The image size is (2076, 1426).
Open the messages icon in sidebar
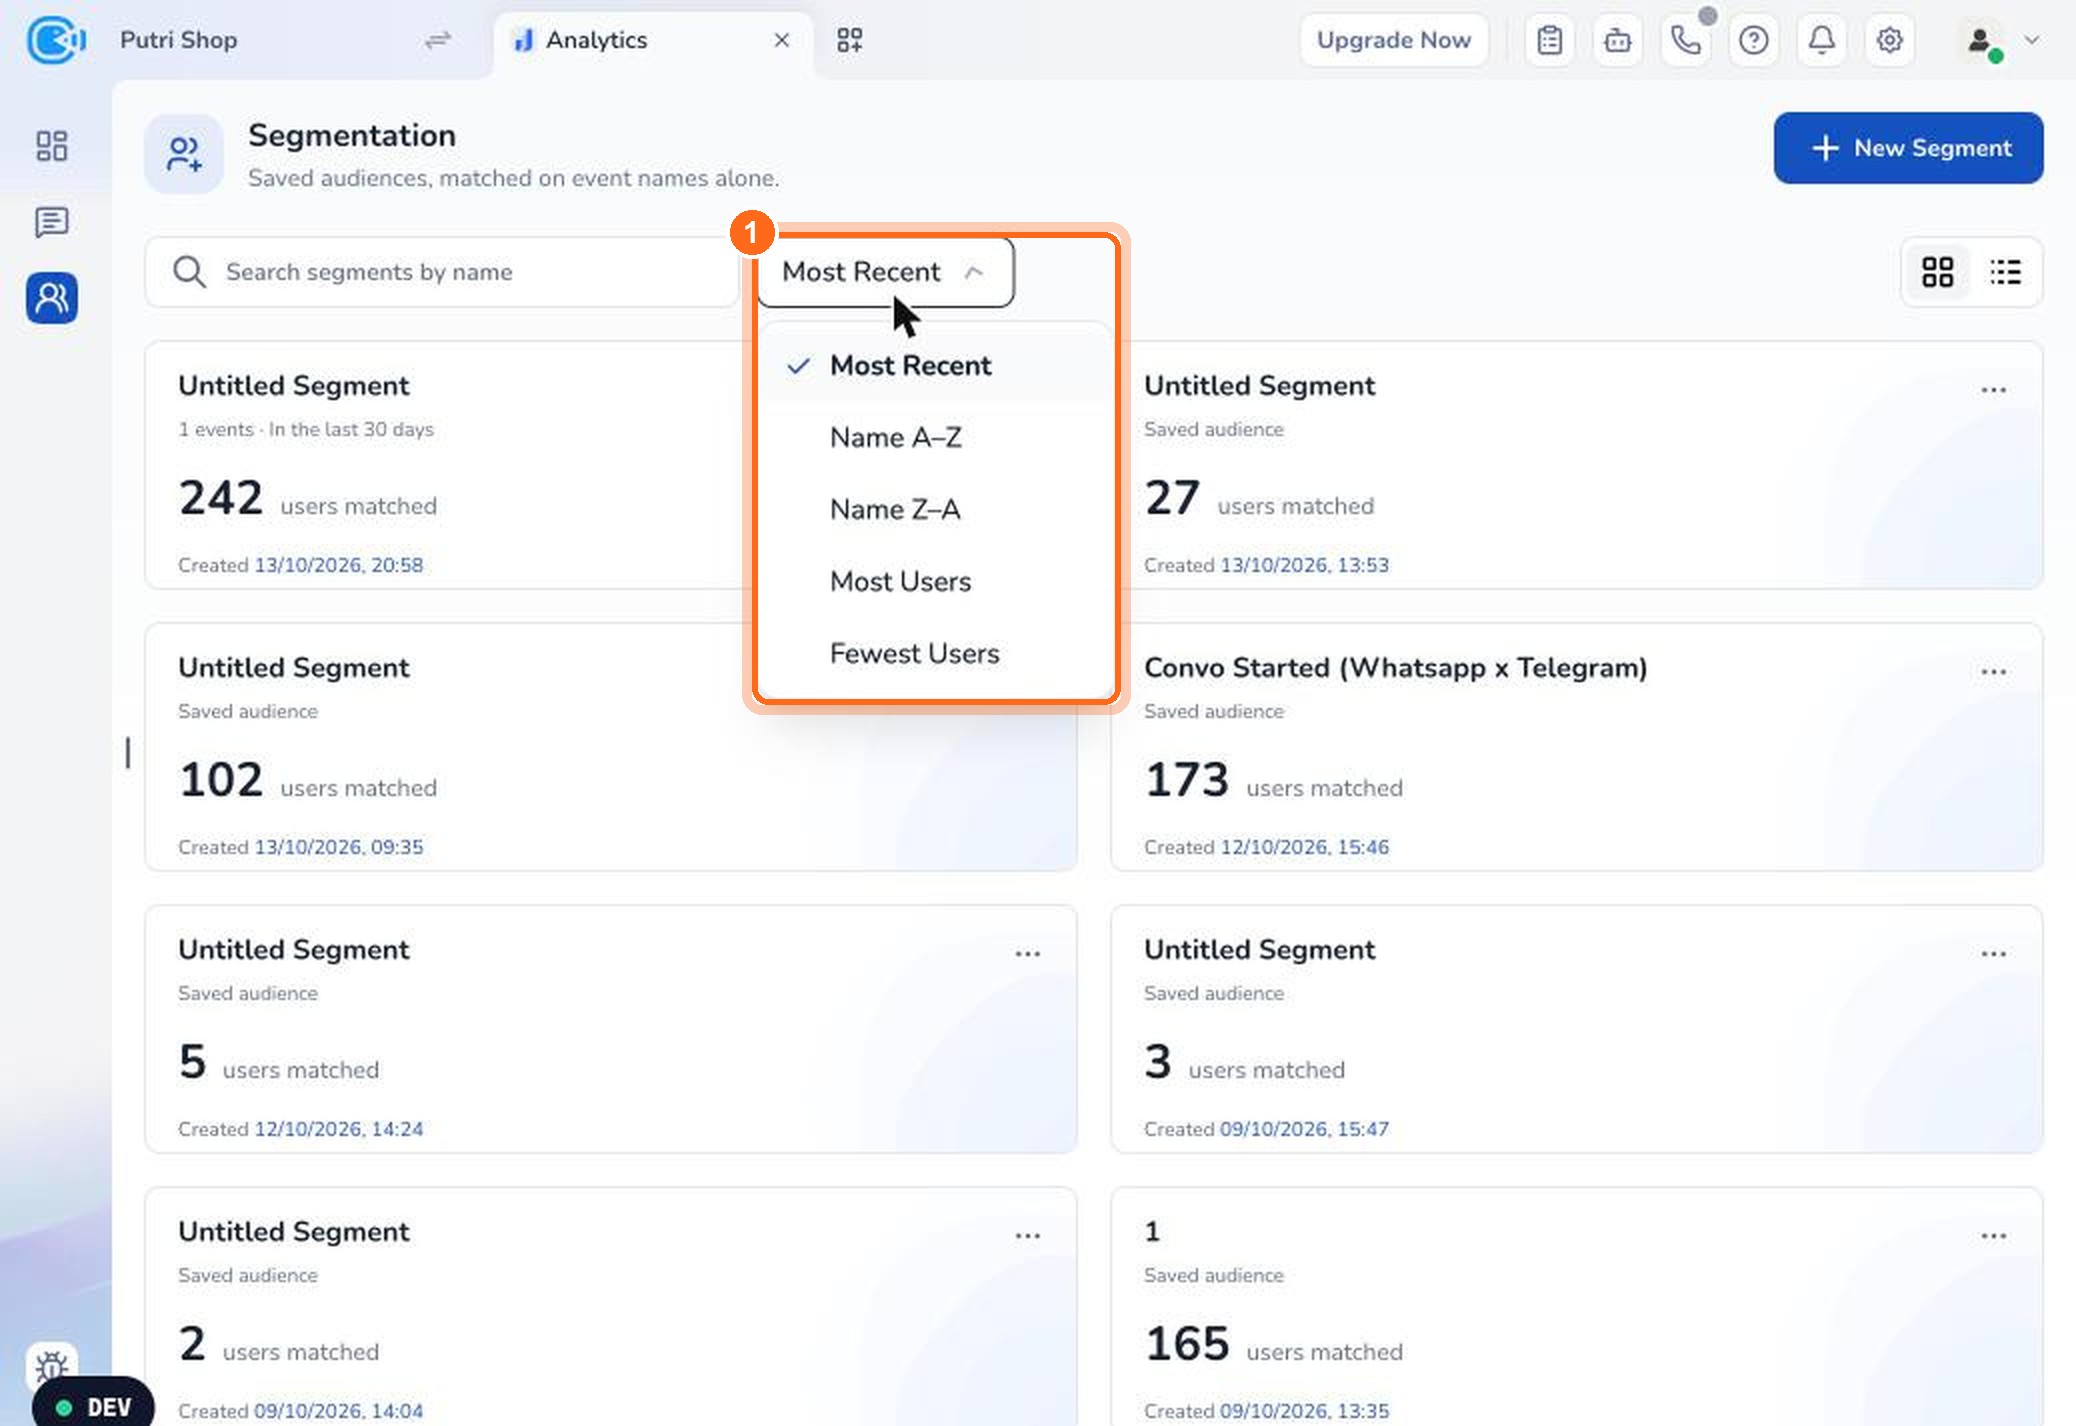(52, 222)
